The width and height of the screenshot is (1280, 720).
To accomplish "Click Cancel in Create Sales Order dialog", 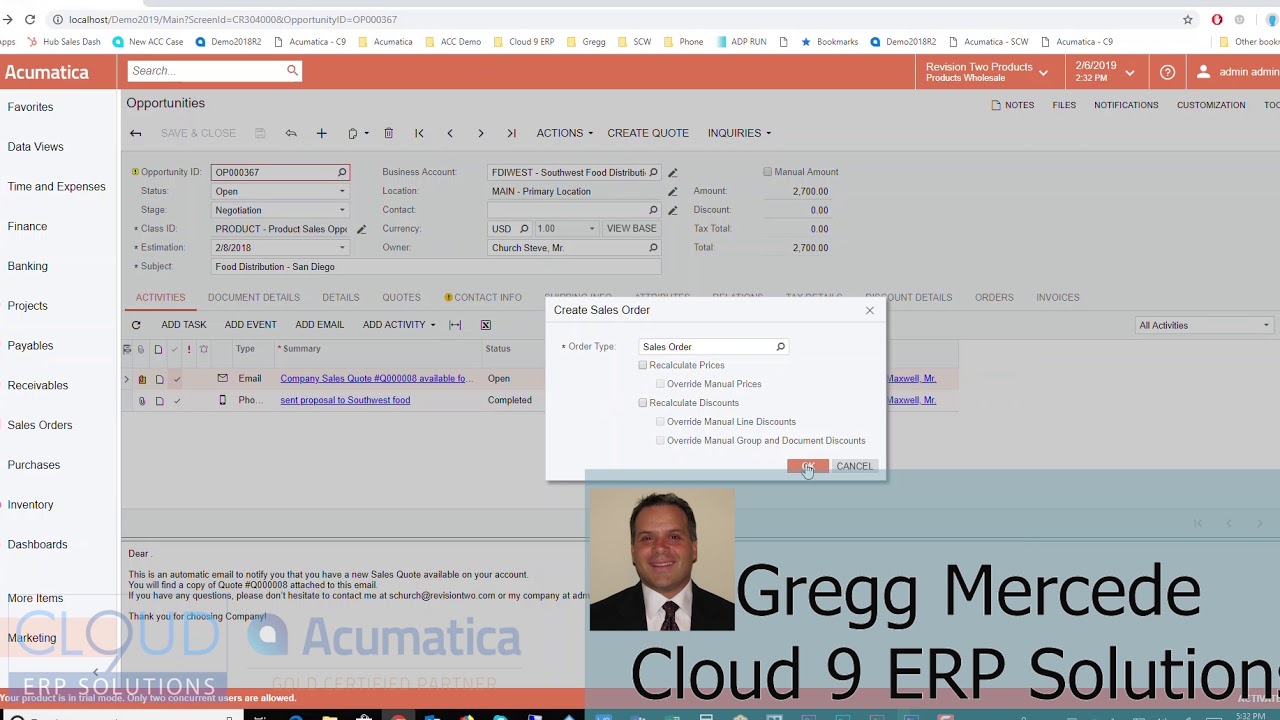I will click(x=855, y=466).
